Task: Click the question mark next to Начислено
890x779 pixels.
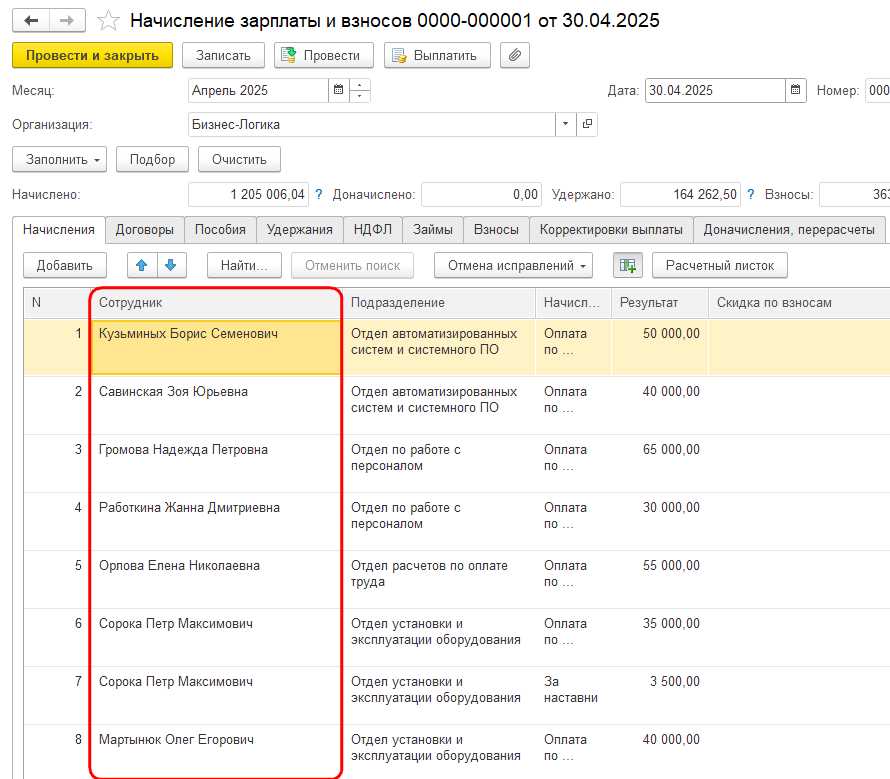Action: point(318,195)
